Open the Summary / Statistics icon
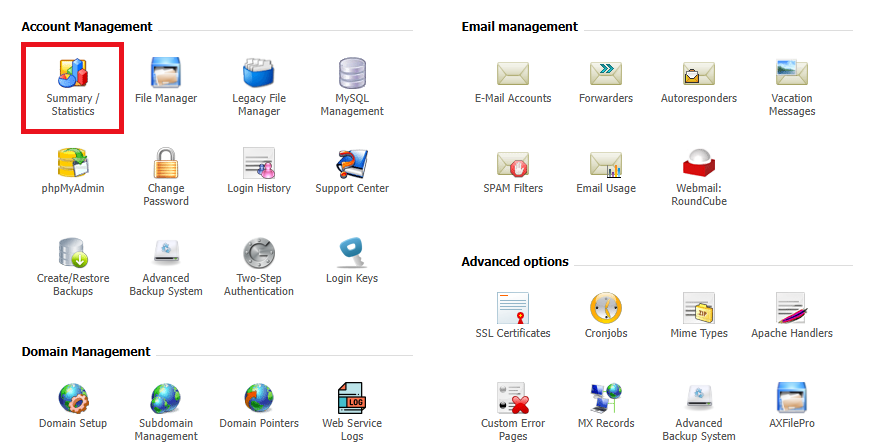 (x=73, y=73)
